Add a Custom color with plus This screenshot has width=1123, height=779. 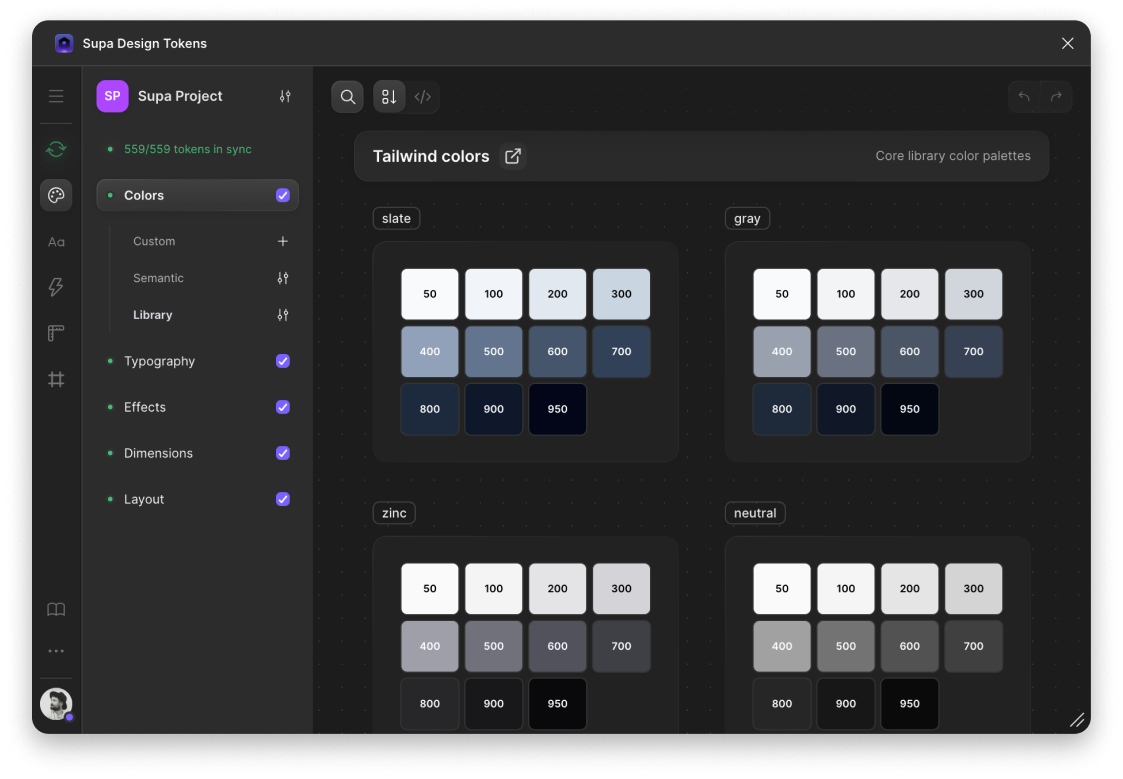click(283, 241)
